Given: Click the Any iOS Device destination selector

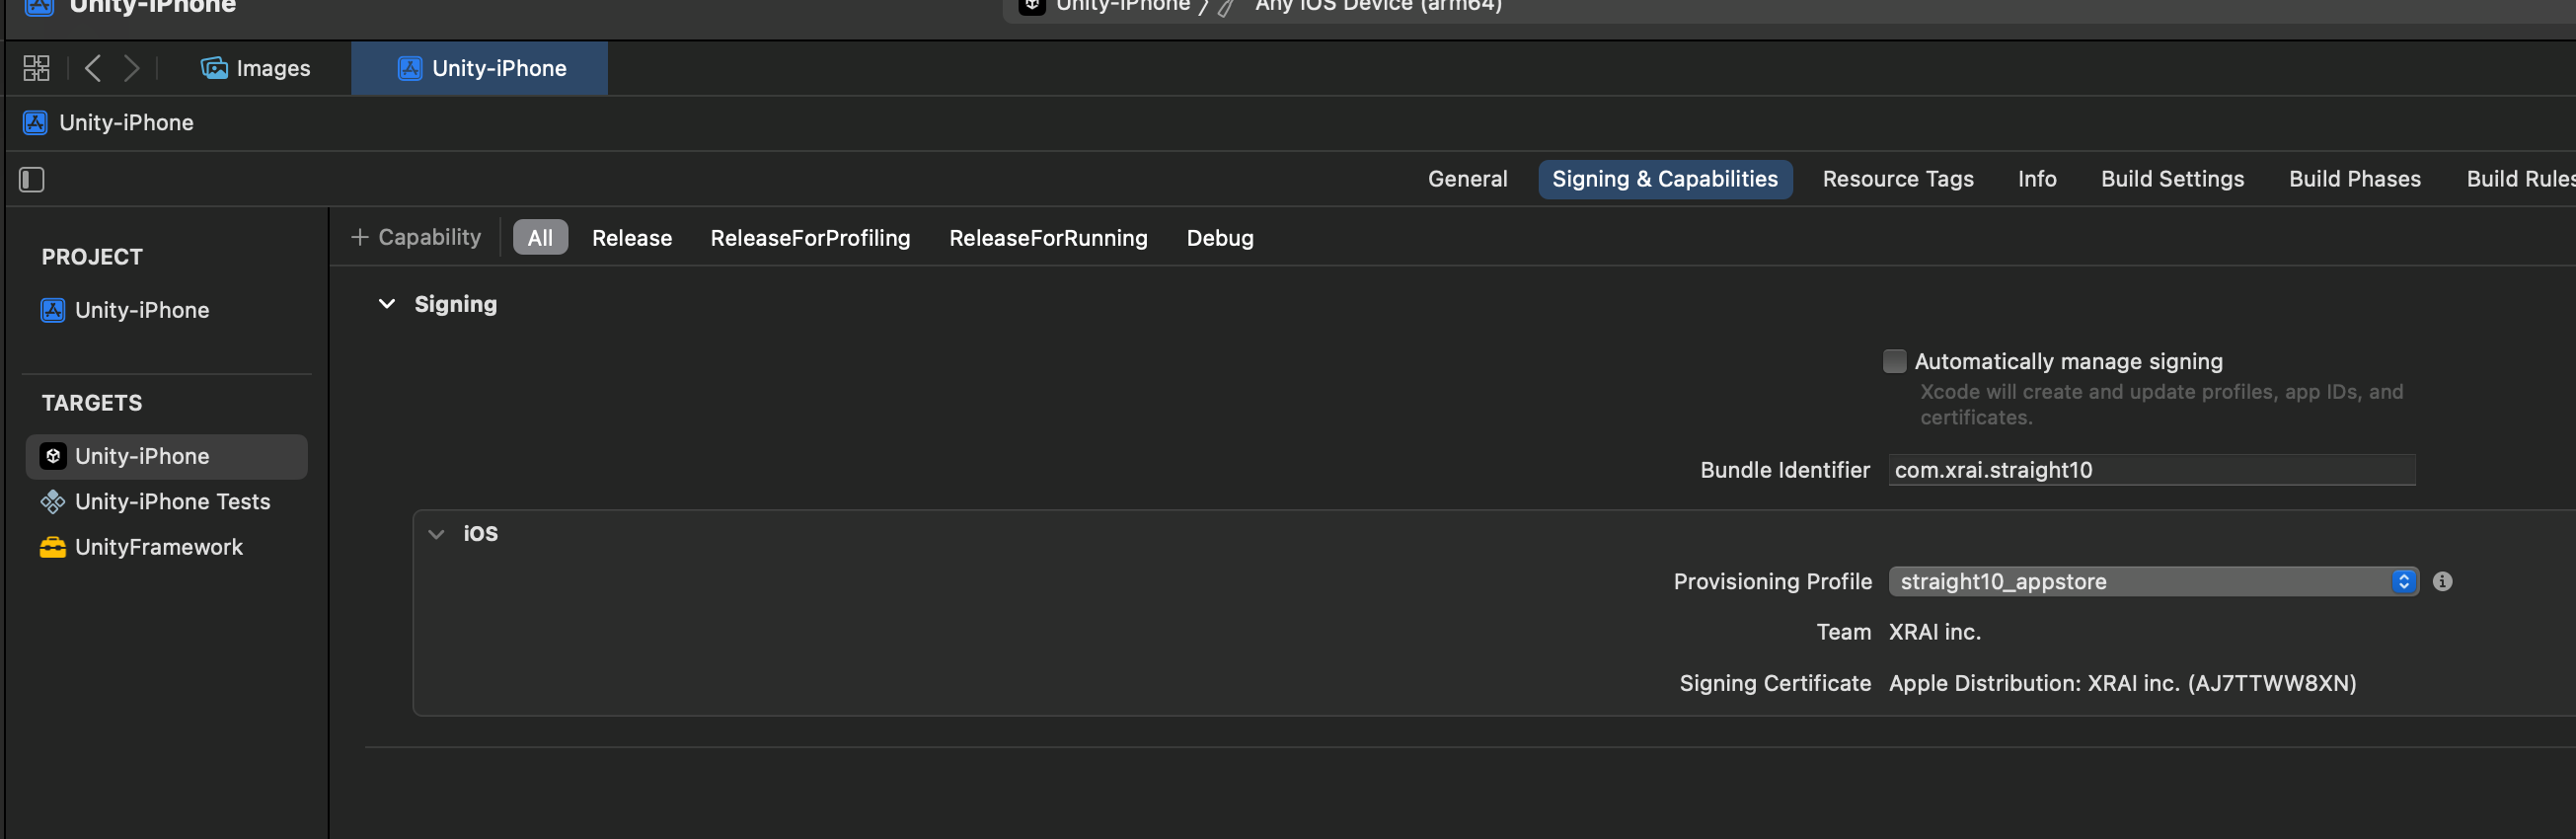Looking at the screenshot, I should click(1378, 6).
